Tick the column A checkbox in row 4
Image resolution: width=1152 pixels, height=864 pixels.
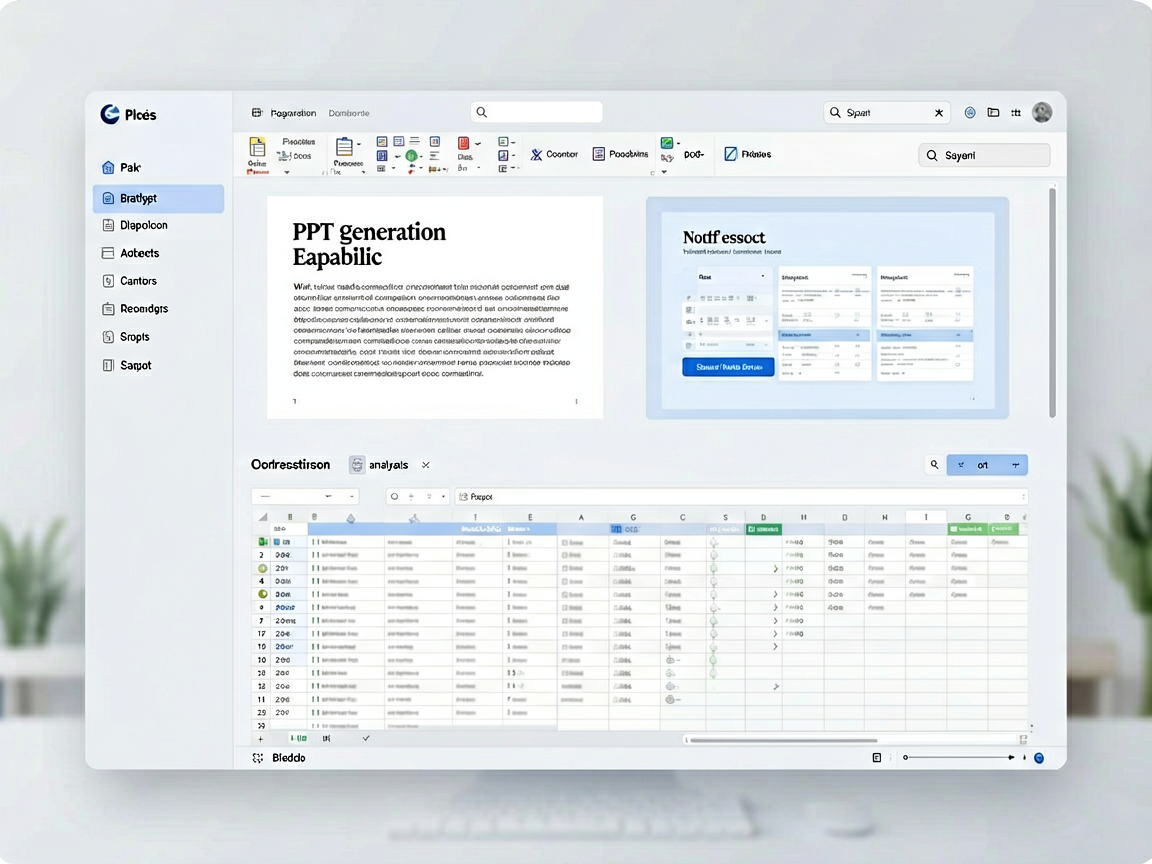(565, 581)
